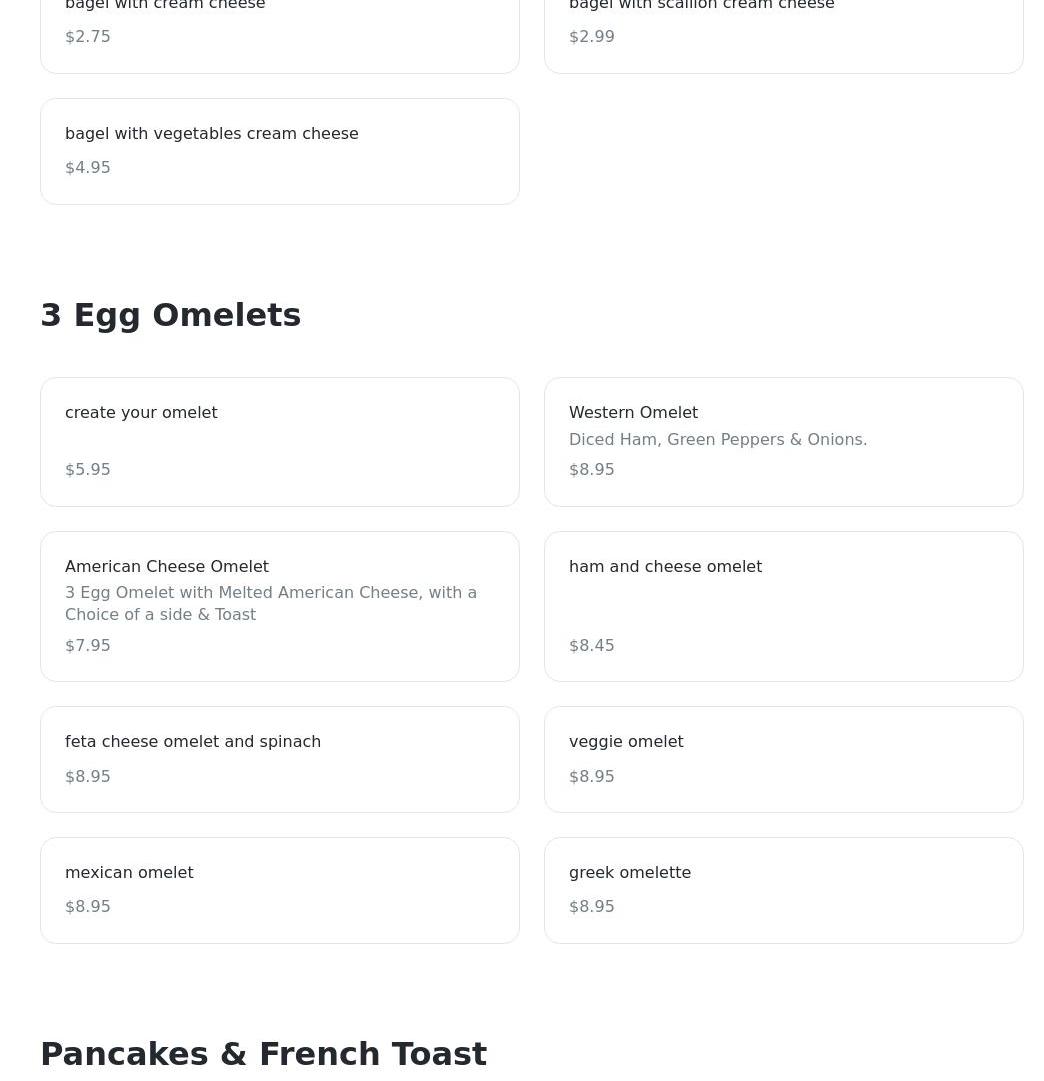Viewport: 1044px width, 1081px height.
Task: Pick the mexican omelet item
Action: [279, 891]
